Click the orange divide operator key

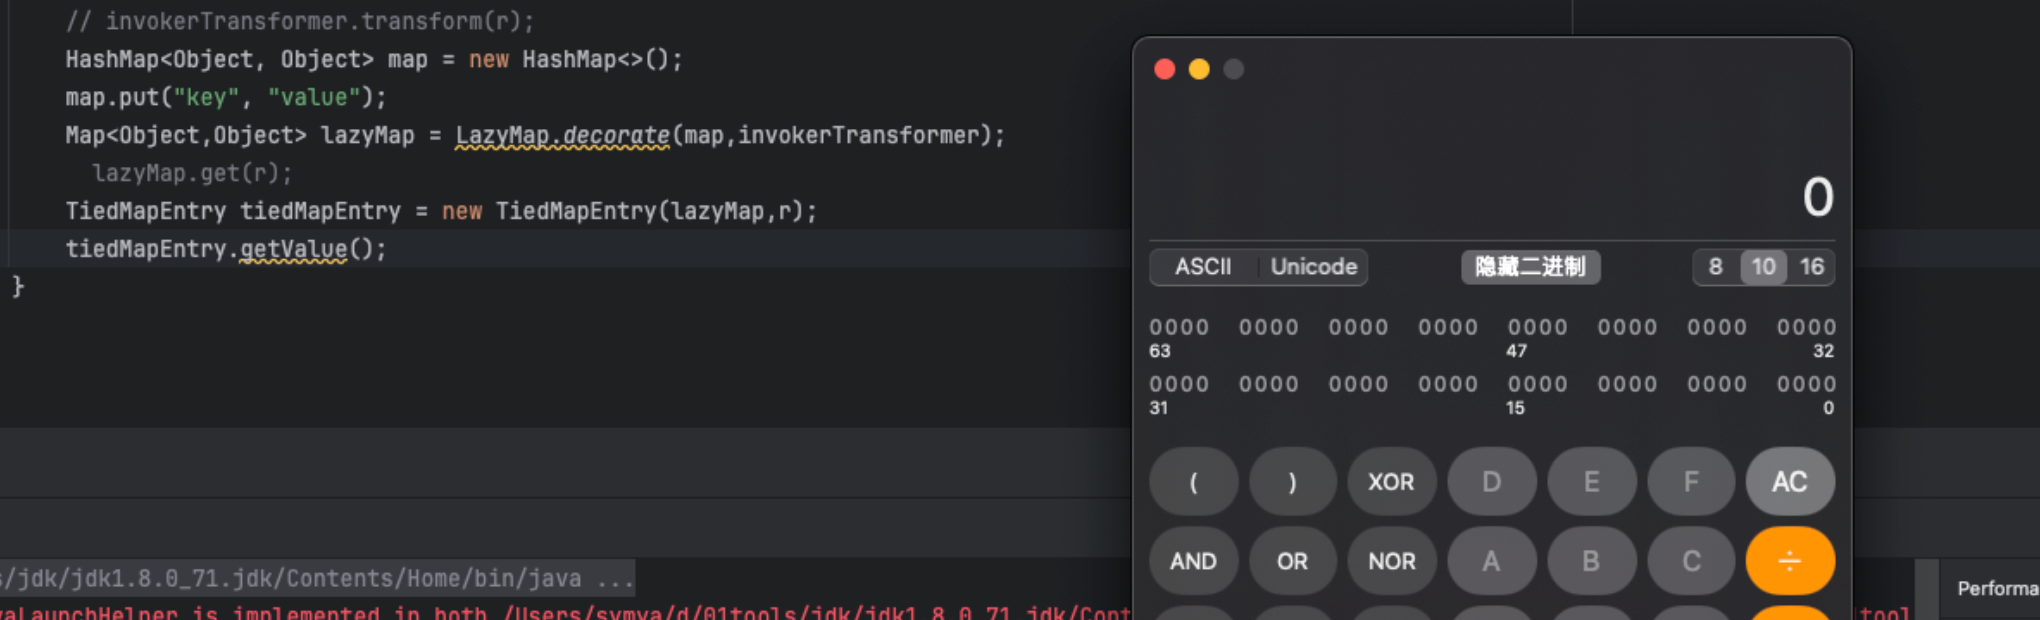(1790, 561)
